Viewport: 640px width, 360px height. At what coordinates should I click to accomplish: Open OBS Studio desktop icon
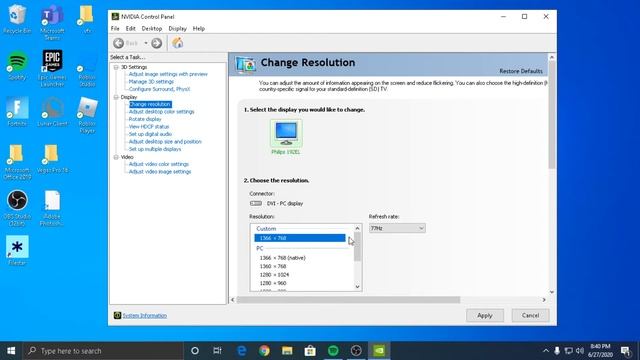click(x=17, y=209)
